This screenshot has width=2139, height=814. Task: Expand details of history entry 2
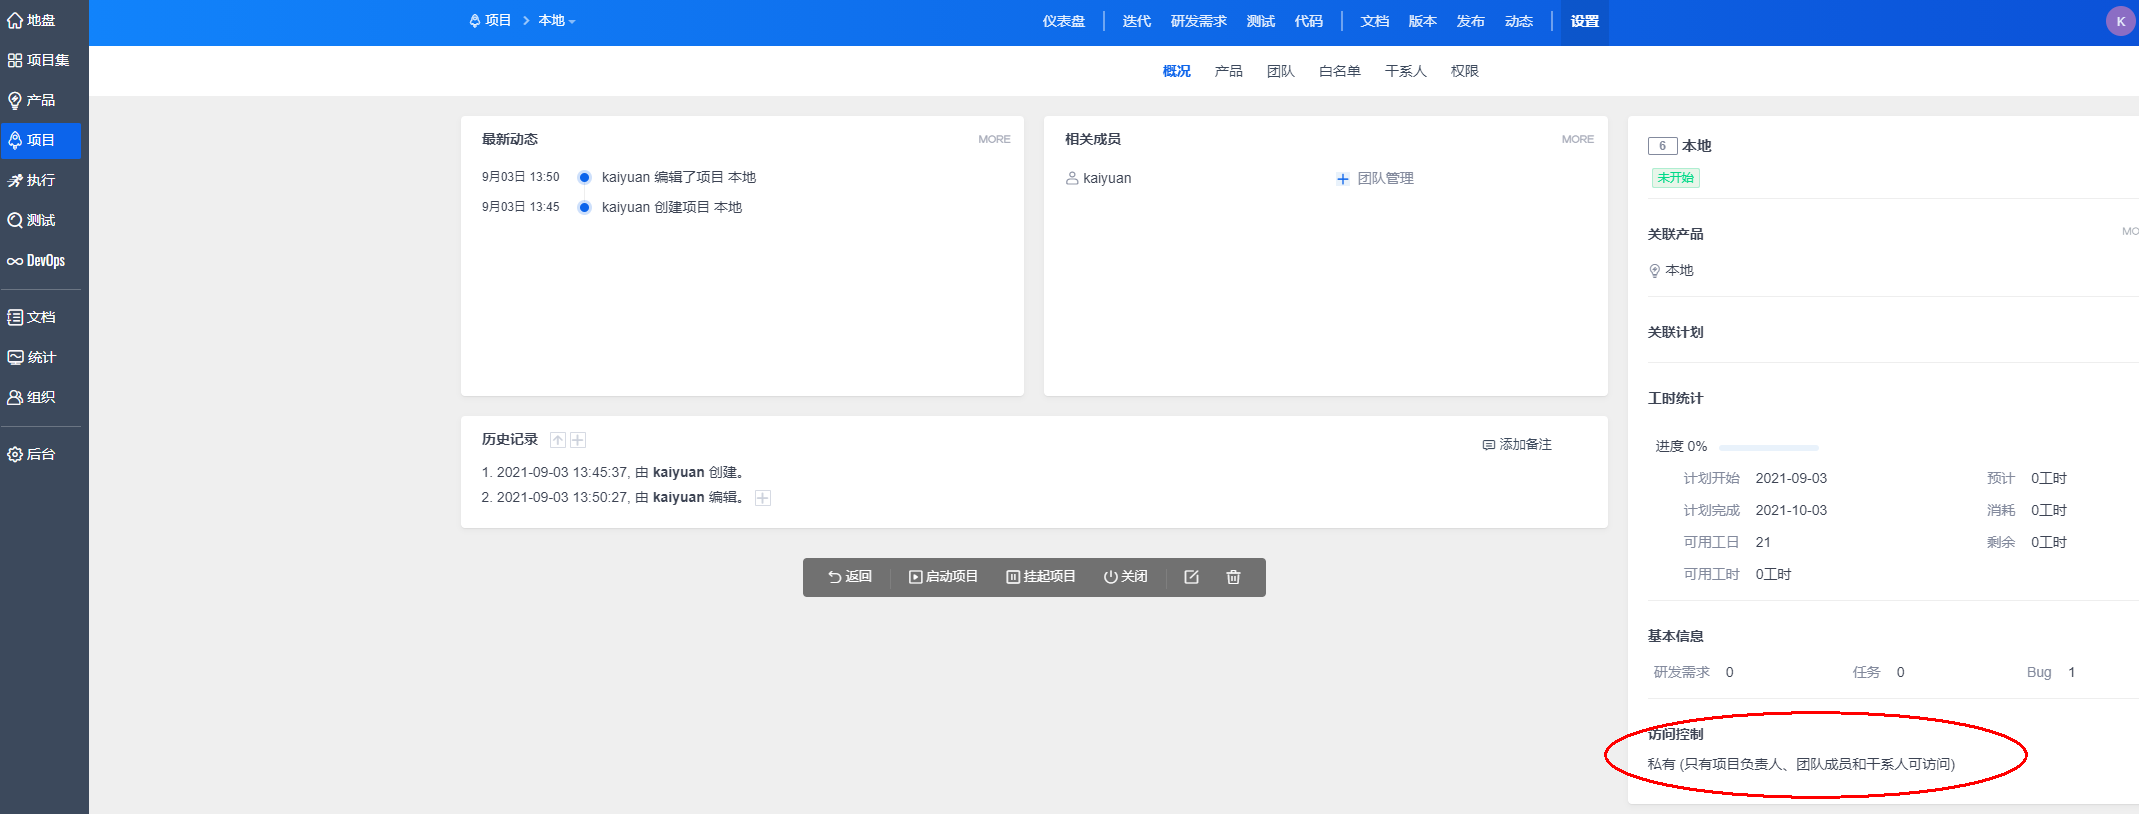tap(763, 498)
